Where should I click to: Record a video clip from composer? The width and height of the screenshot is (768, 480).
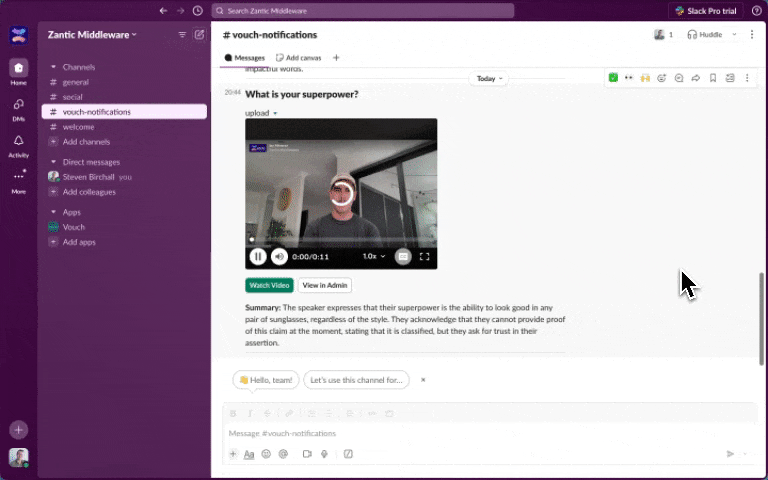click(x=307, y=454)
